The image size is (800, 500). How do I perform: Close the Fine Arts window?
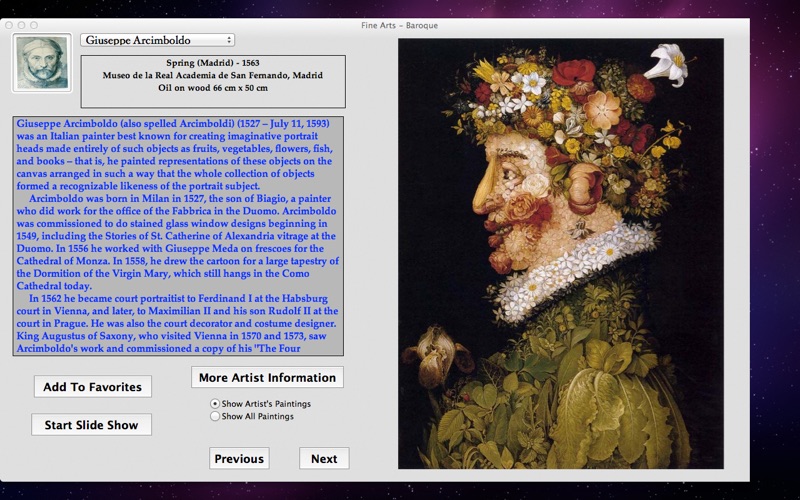[8, 24]
